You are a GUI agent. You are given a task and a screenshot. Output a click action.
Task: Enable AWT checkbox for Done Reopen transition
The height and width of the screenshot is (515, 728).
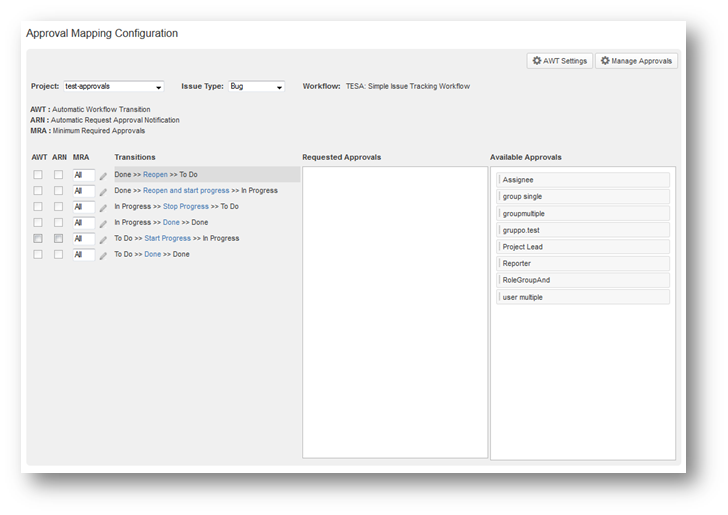coord(38,175)
